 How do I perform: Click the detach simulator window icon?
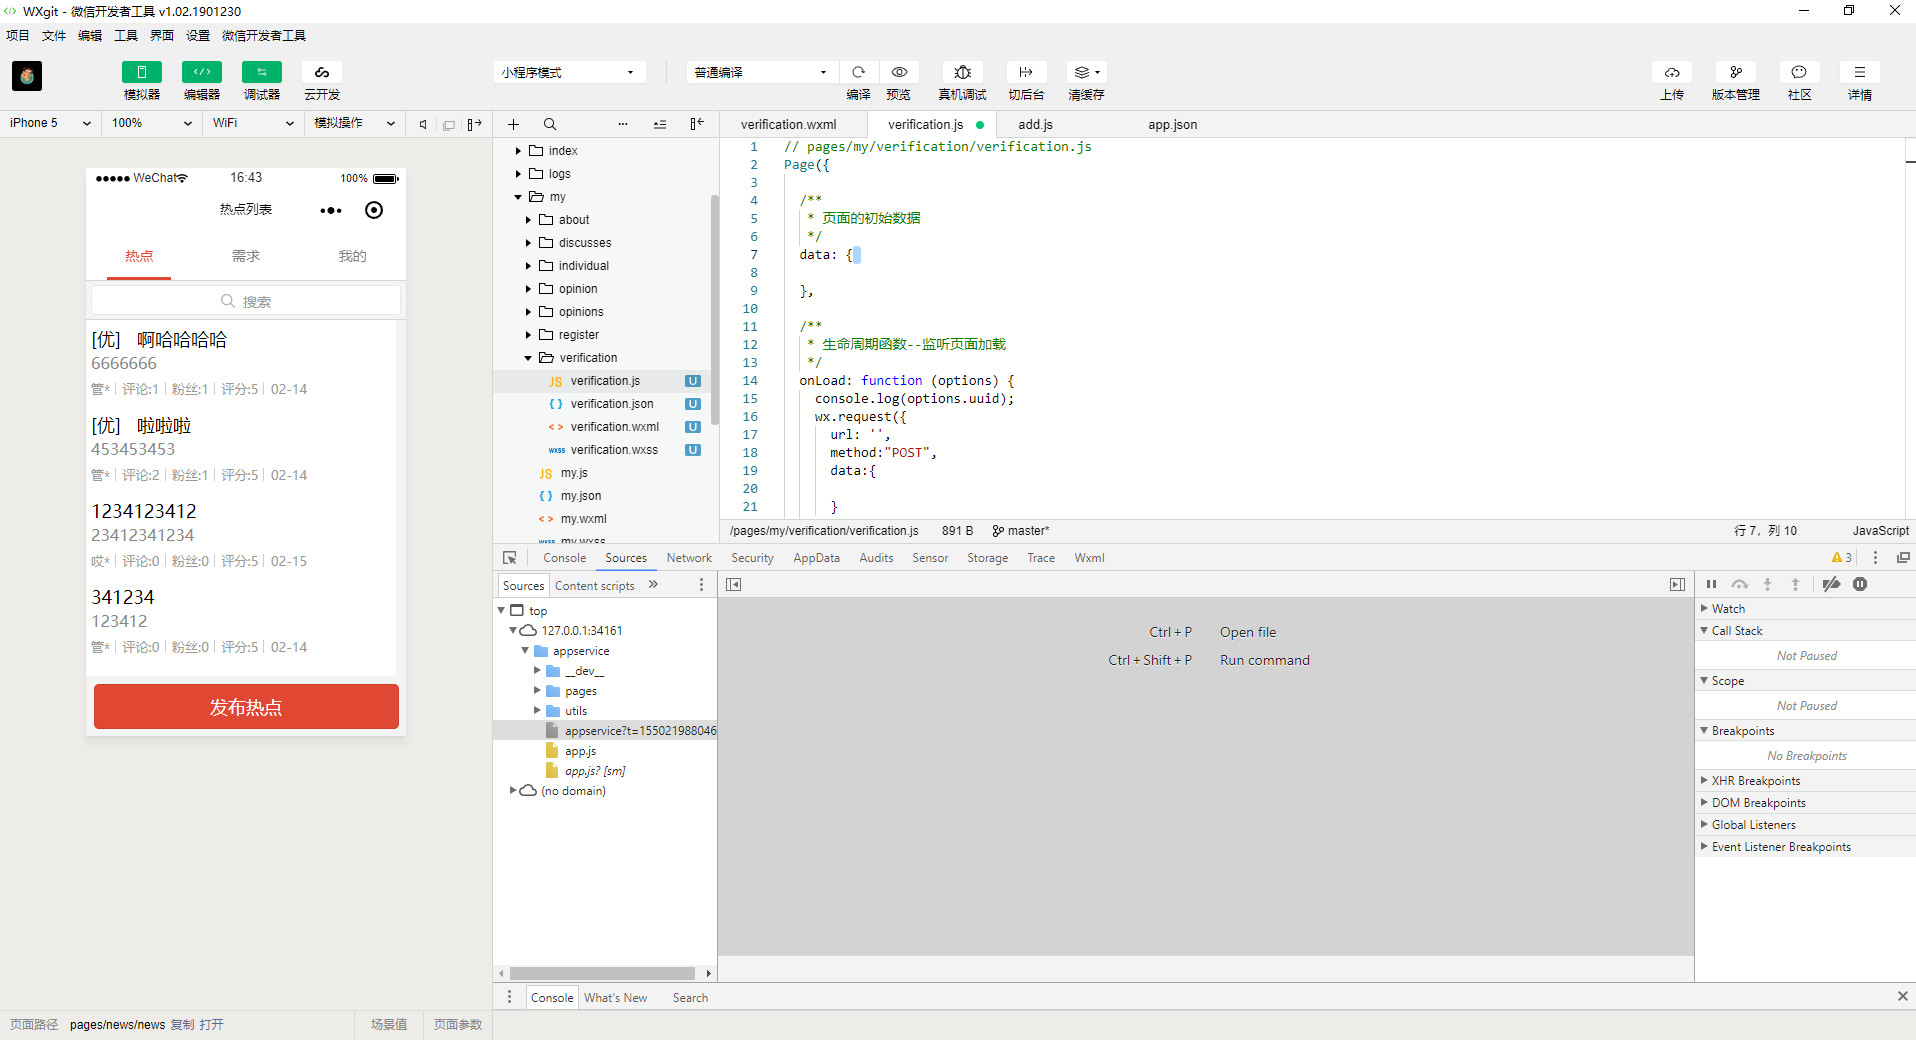coord(449,124)
